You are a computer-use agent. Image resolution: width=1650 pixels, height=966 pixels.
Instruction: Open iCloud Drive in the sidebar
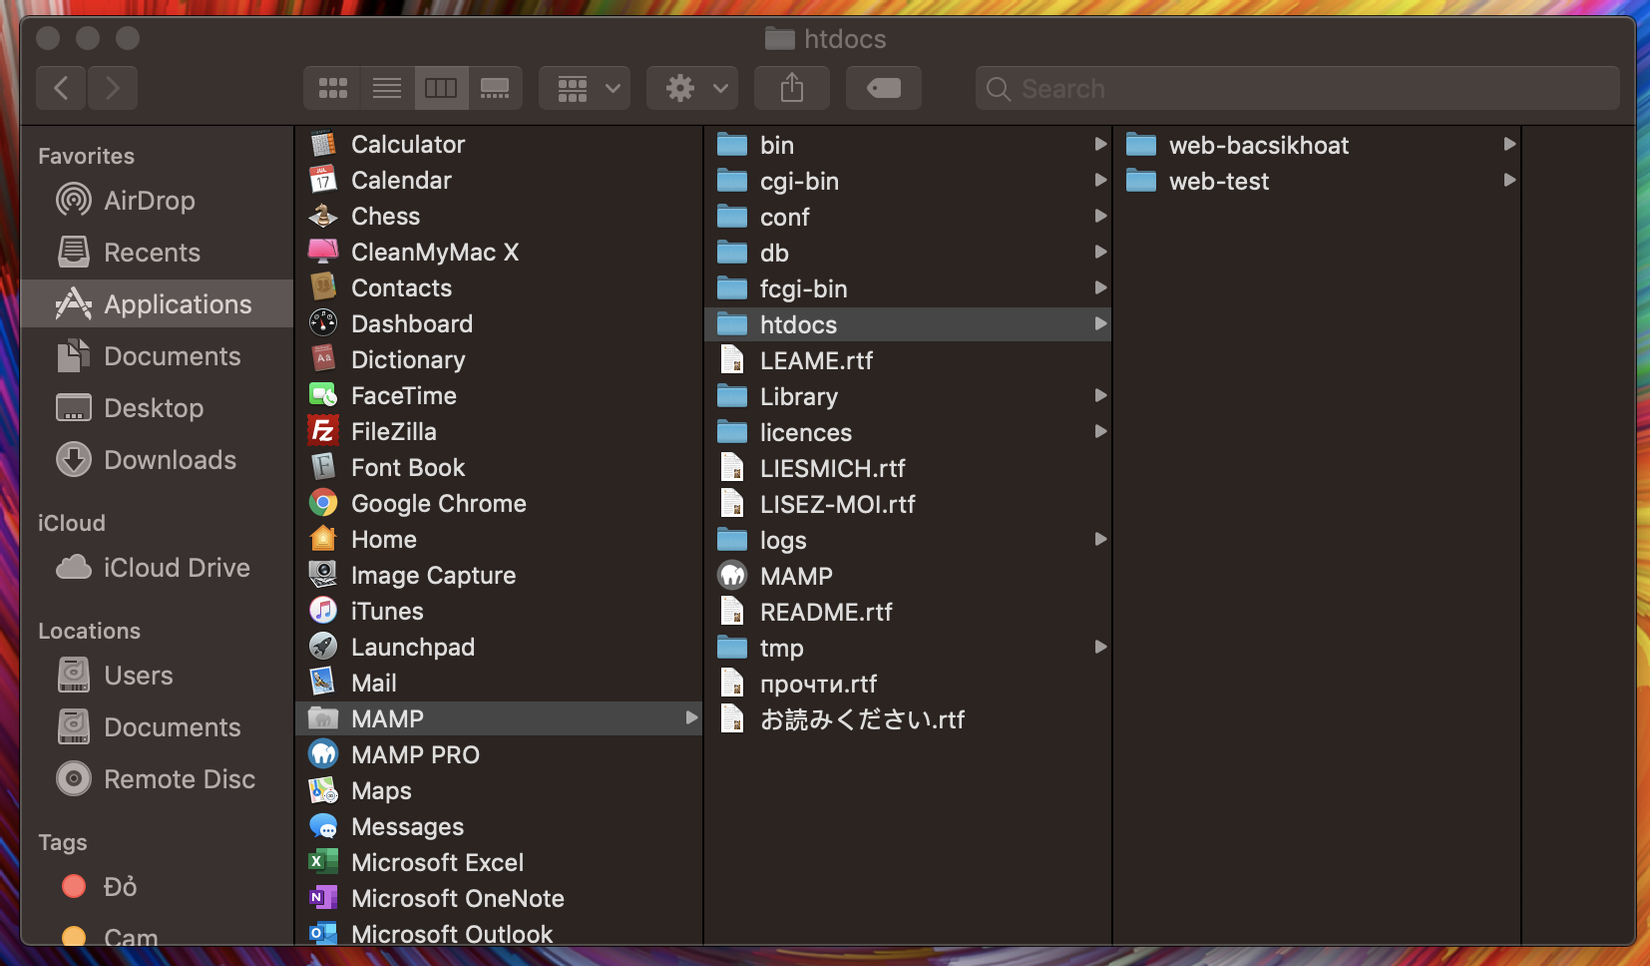pos(176,568)
